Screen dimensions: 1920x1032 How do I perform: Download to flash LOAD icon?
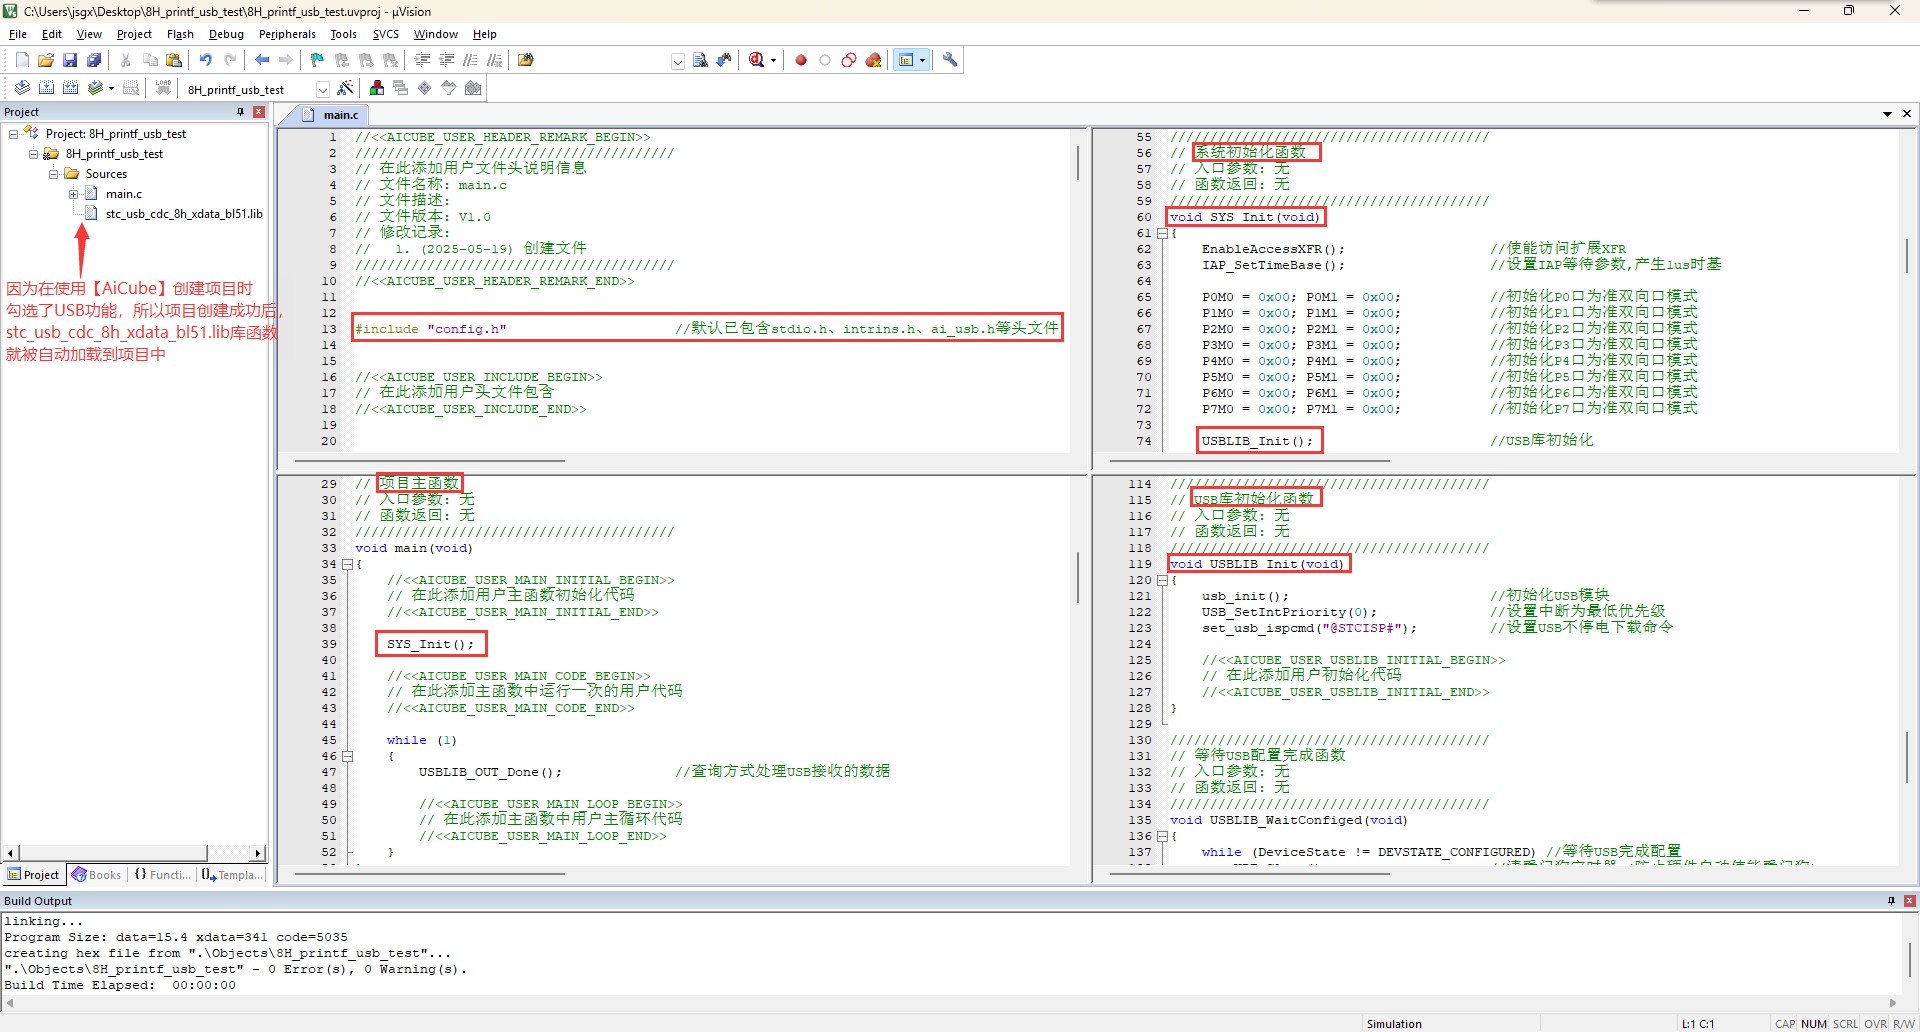(163, 88)
